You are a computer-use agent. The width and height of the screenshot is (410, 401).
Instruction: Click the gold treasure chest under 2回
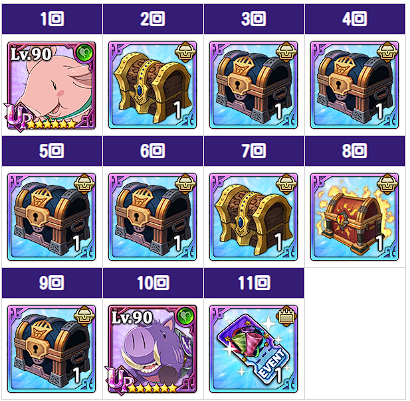(x=152, y=85)
